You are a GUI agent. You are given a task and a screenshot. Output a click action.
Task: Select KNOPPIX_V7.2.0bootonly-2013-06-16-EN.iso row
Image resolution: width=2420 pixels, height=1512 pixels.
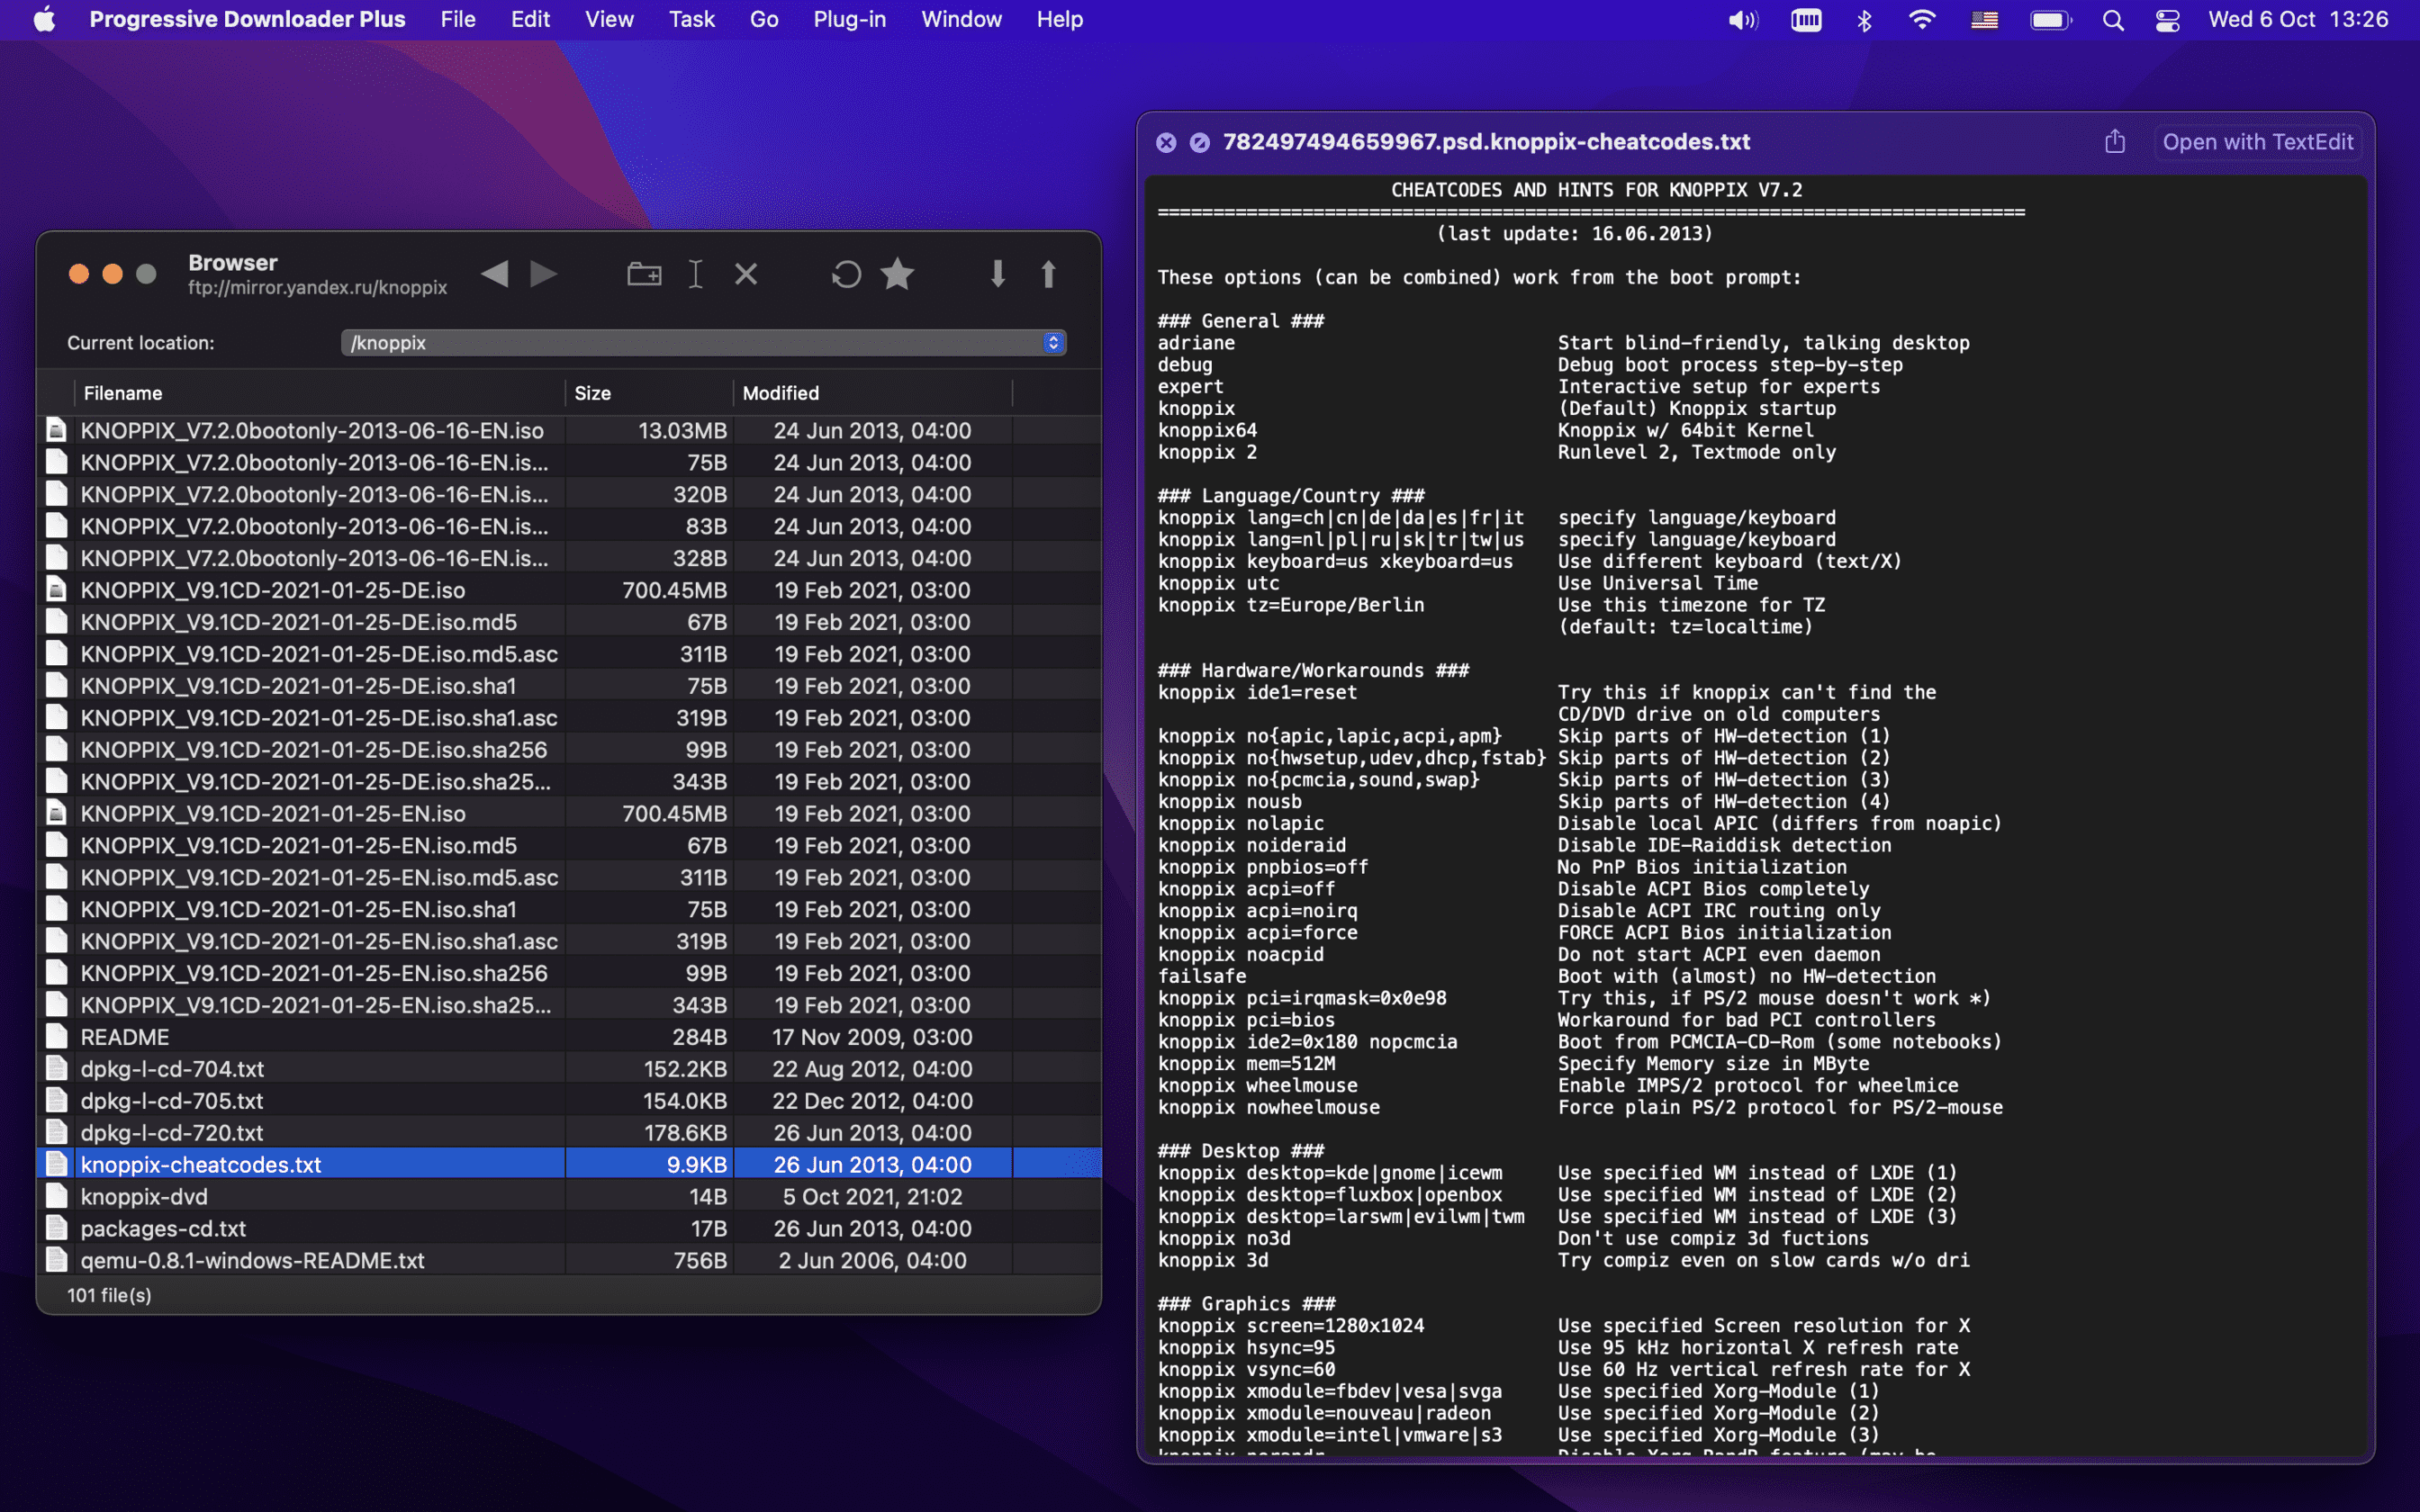click(569, 430)
